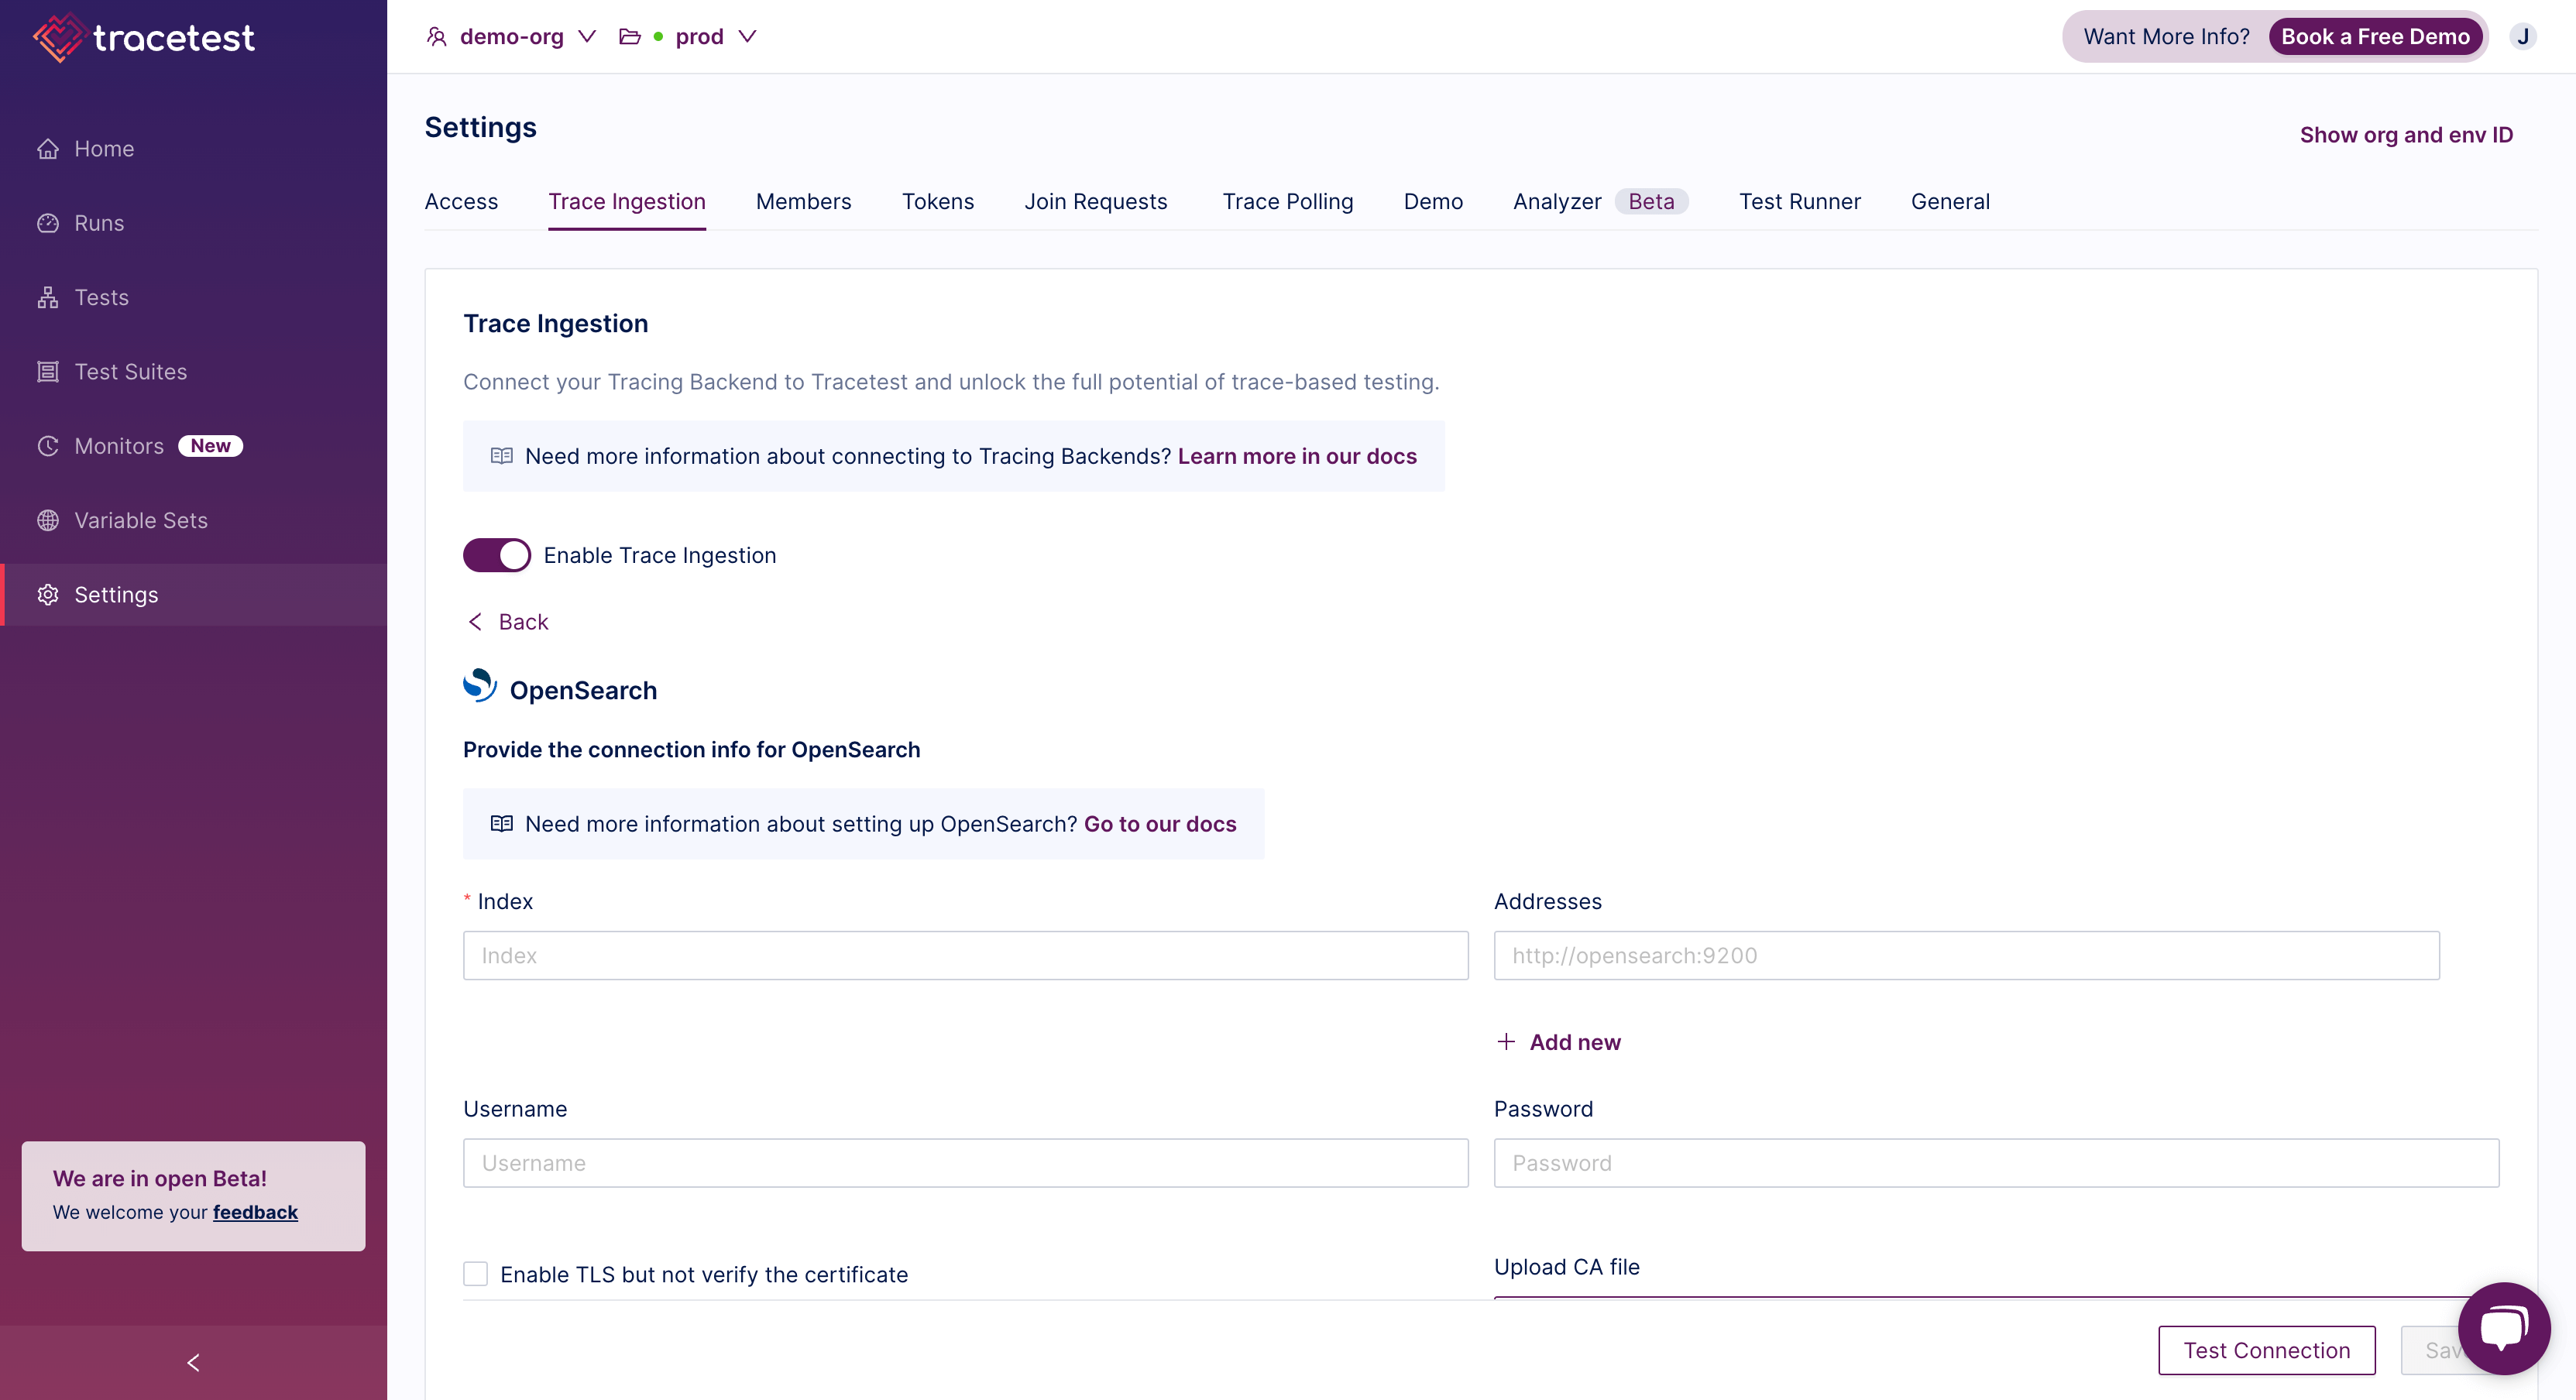Click the Monitors clock icon

pos(48,446)
